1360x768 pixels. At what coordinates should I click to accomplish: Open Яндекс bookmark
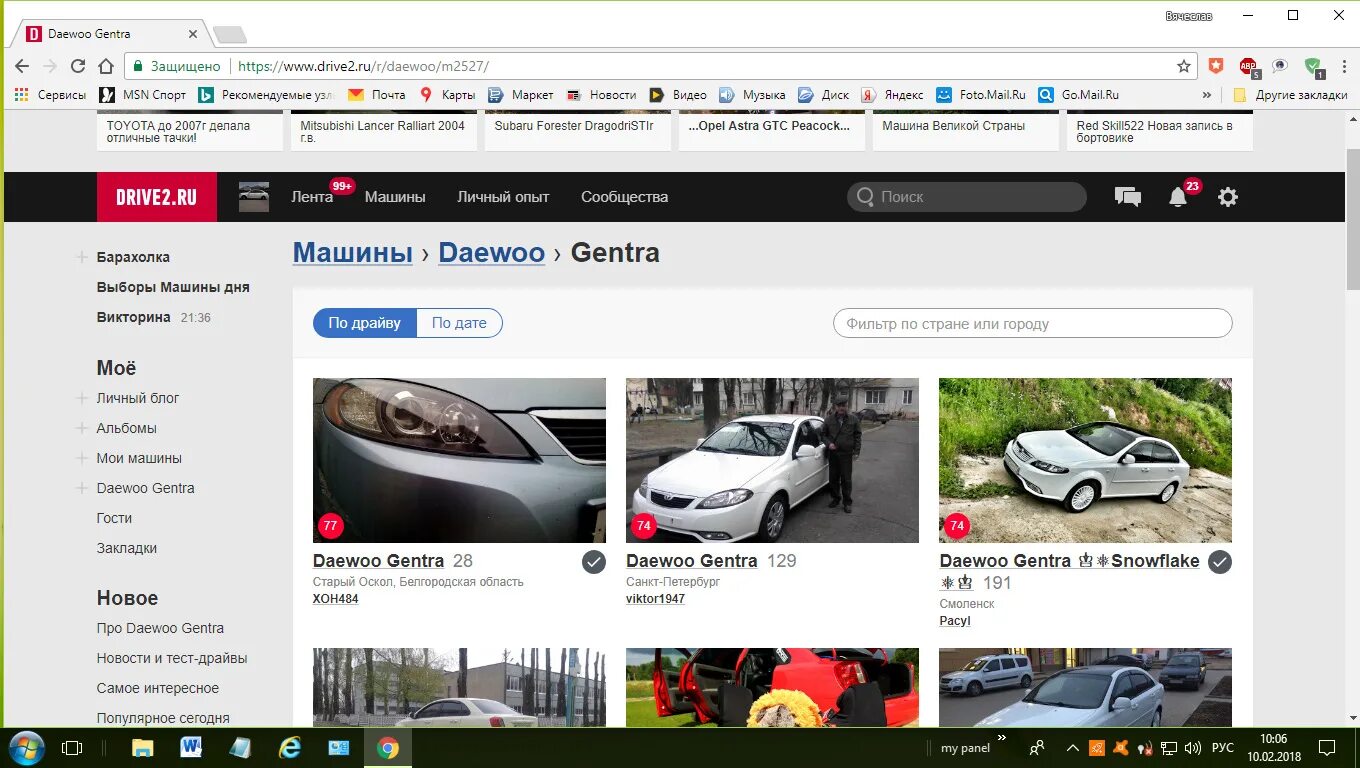coord(893,95)
